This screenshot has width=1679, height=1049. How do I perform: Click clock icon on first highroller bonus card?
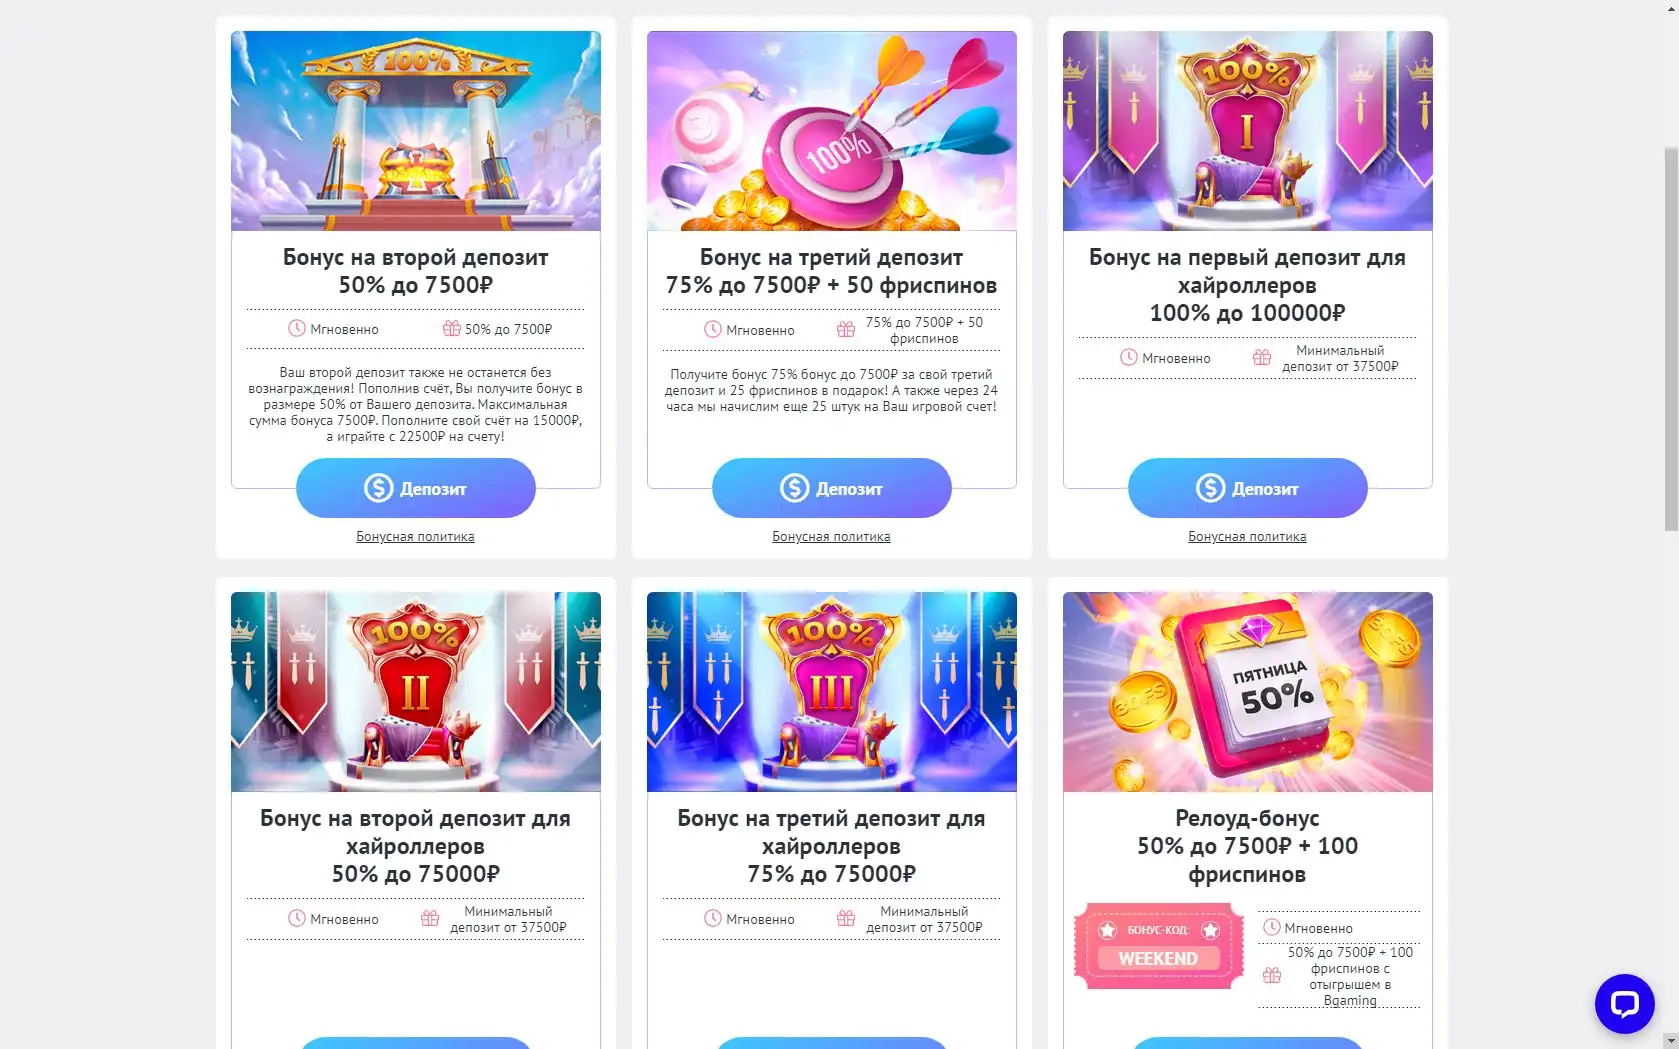point(1129,357)
